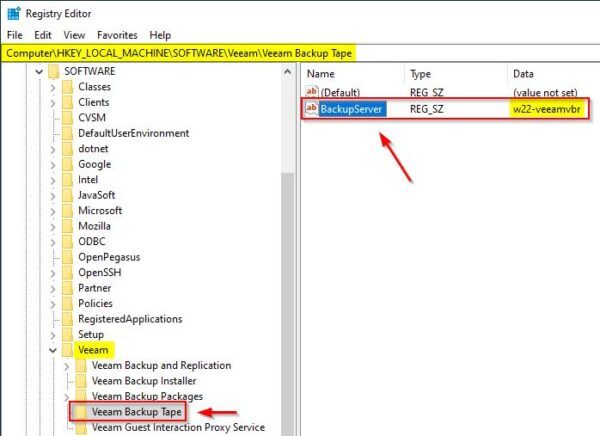Click Veeam Backup Tape folder icon
Viewport: 600px width, 436px height.
point(81,412)
